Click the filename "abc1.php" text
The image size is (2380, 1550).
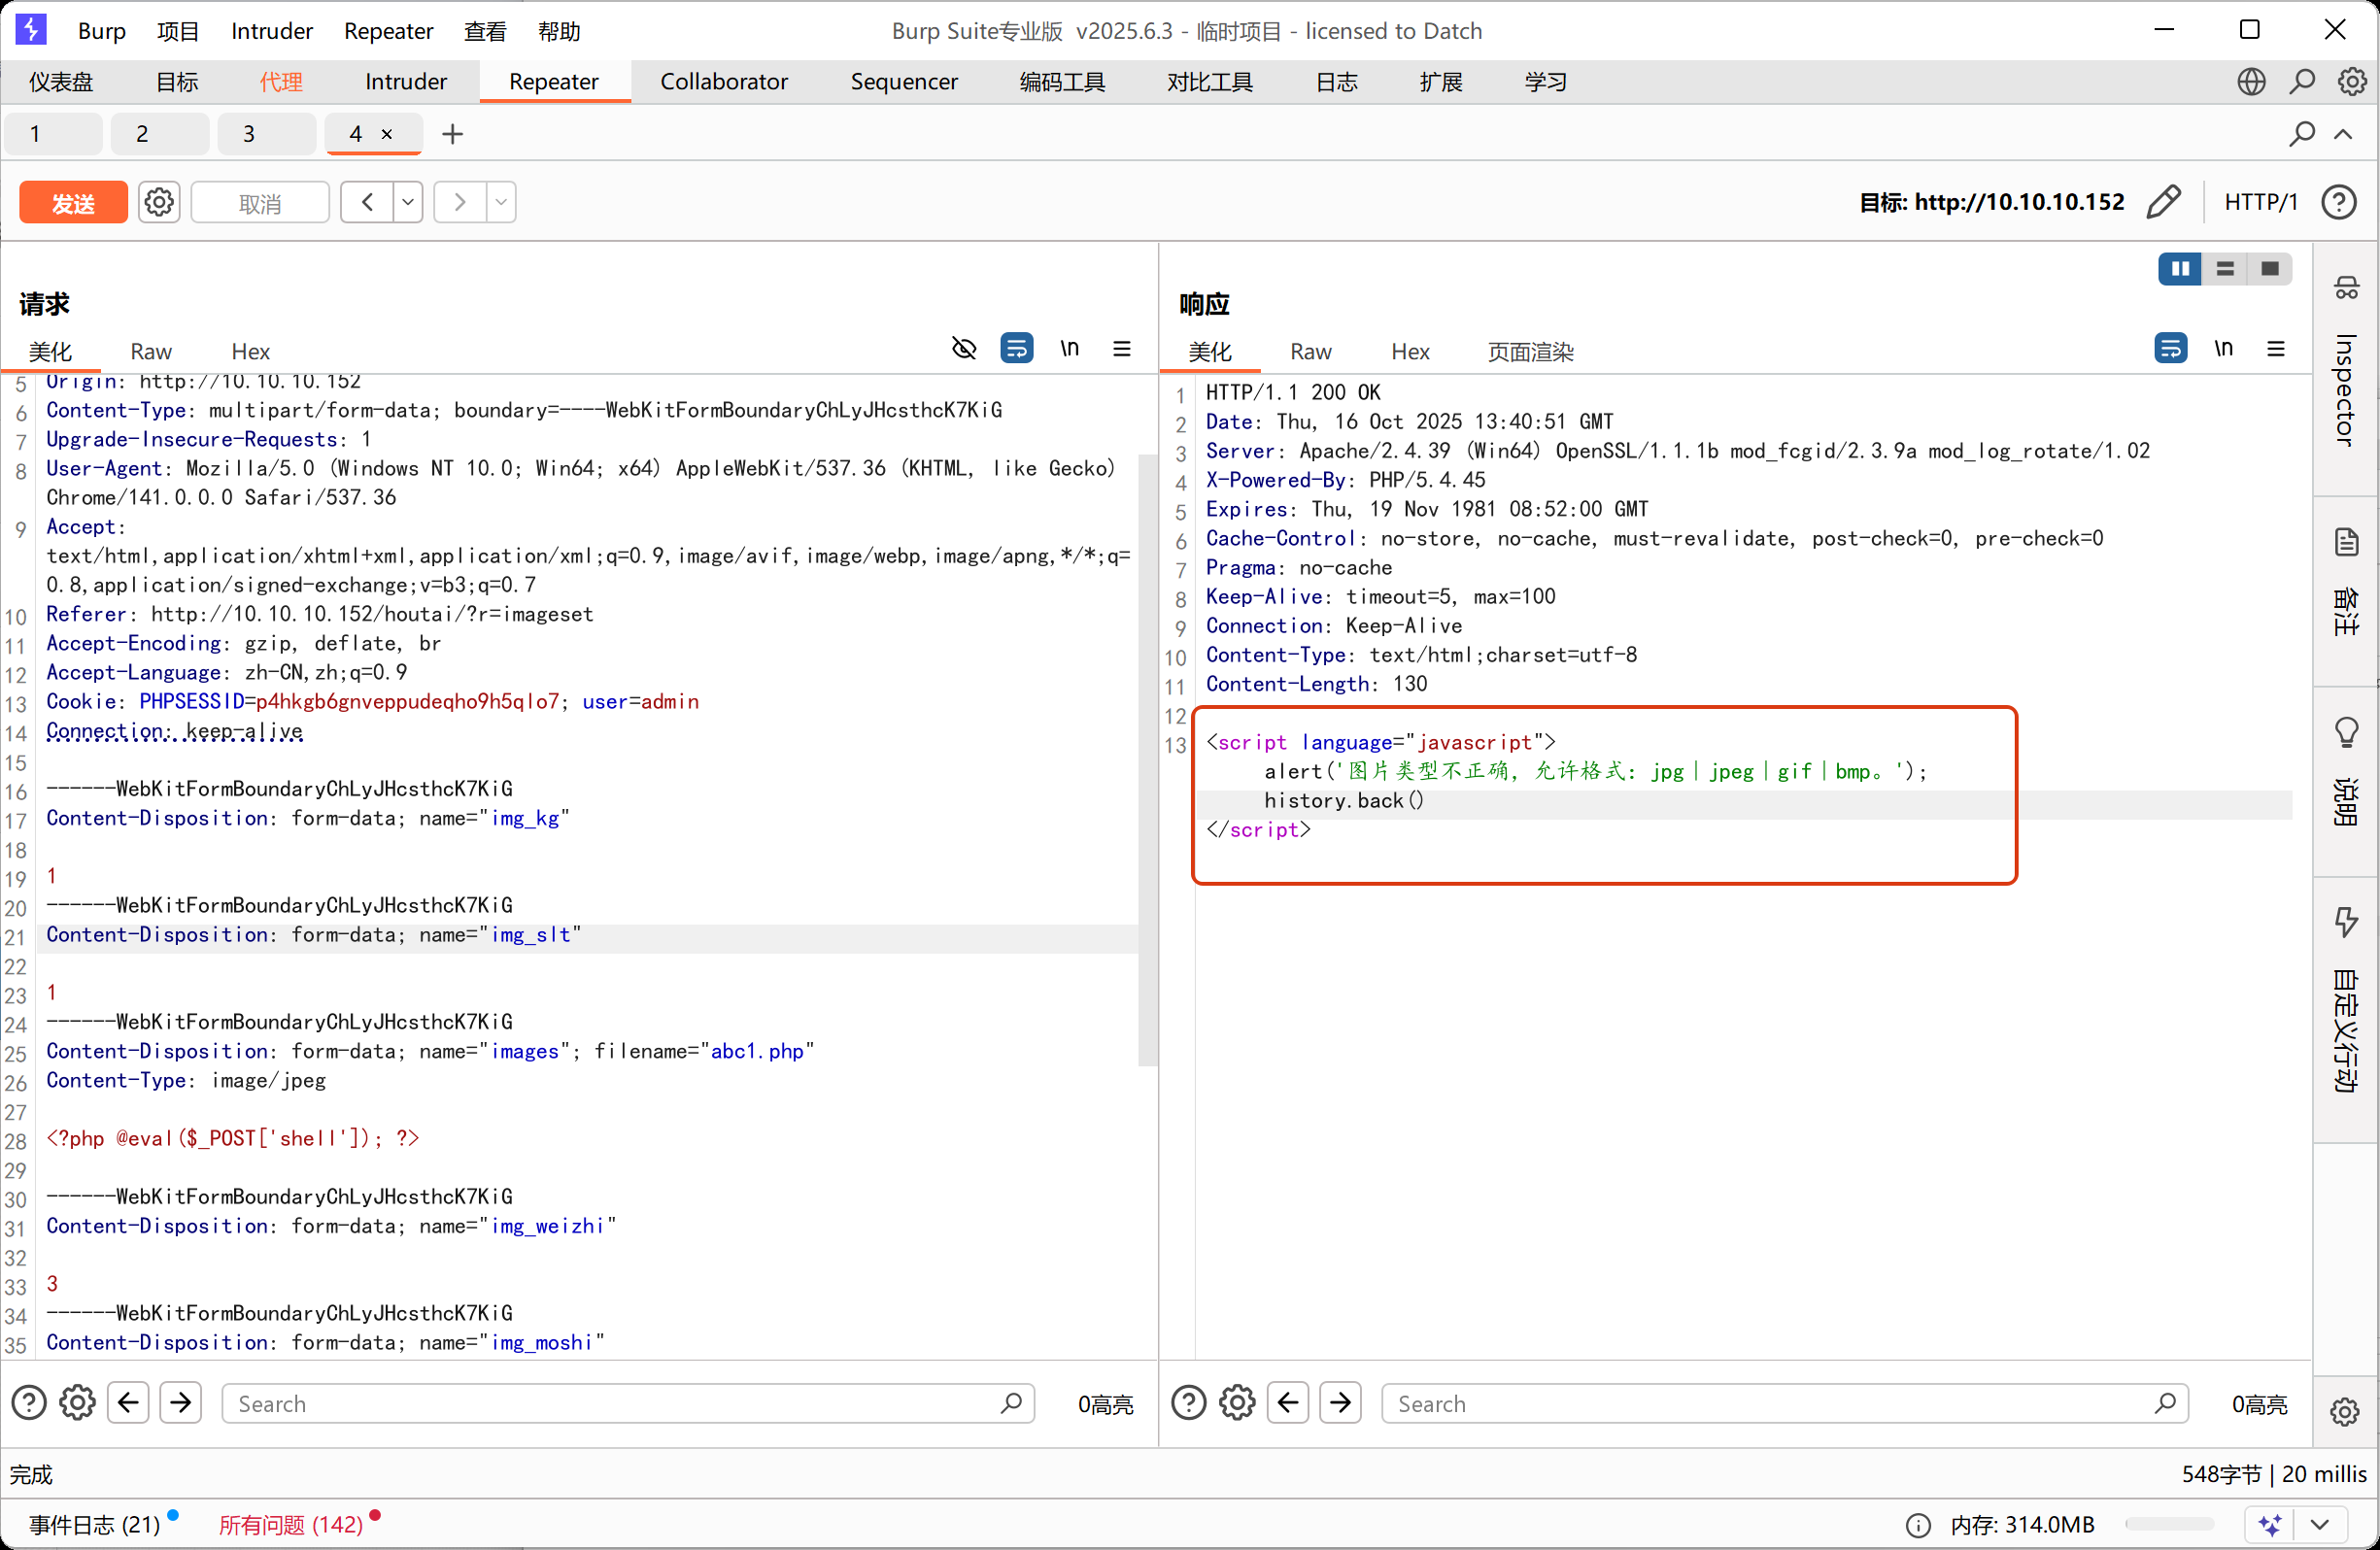(x=757, y=1051)
